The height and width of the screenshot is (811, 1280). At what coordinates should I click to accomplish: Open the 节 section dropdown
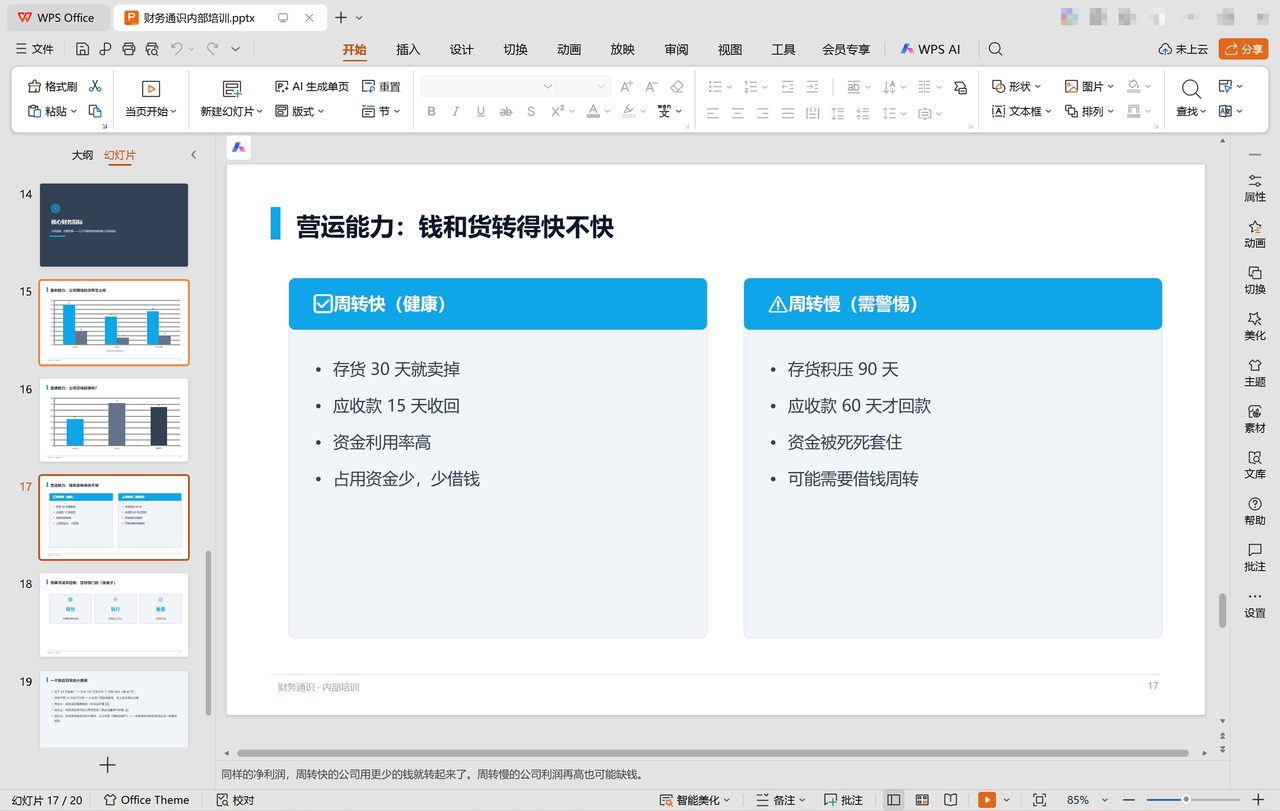tap(397, 112)
